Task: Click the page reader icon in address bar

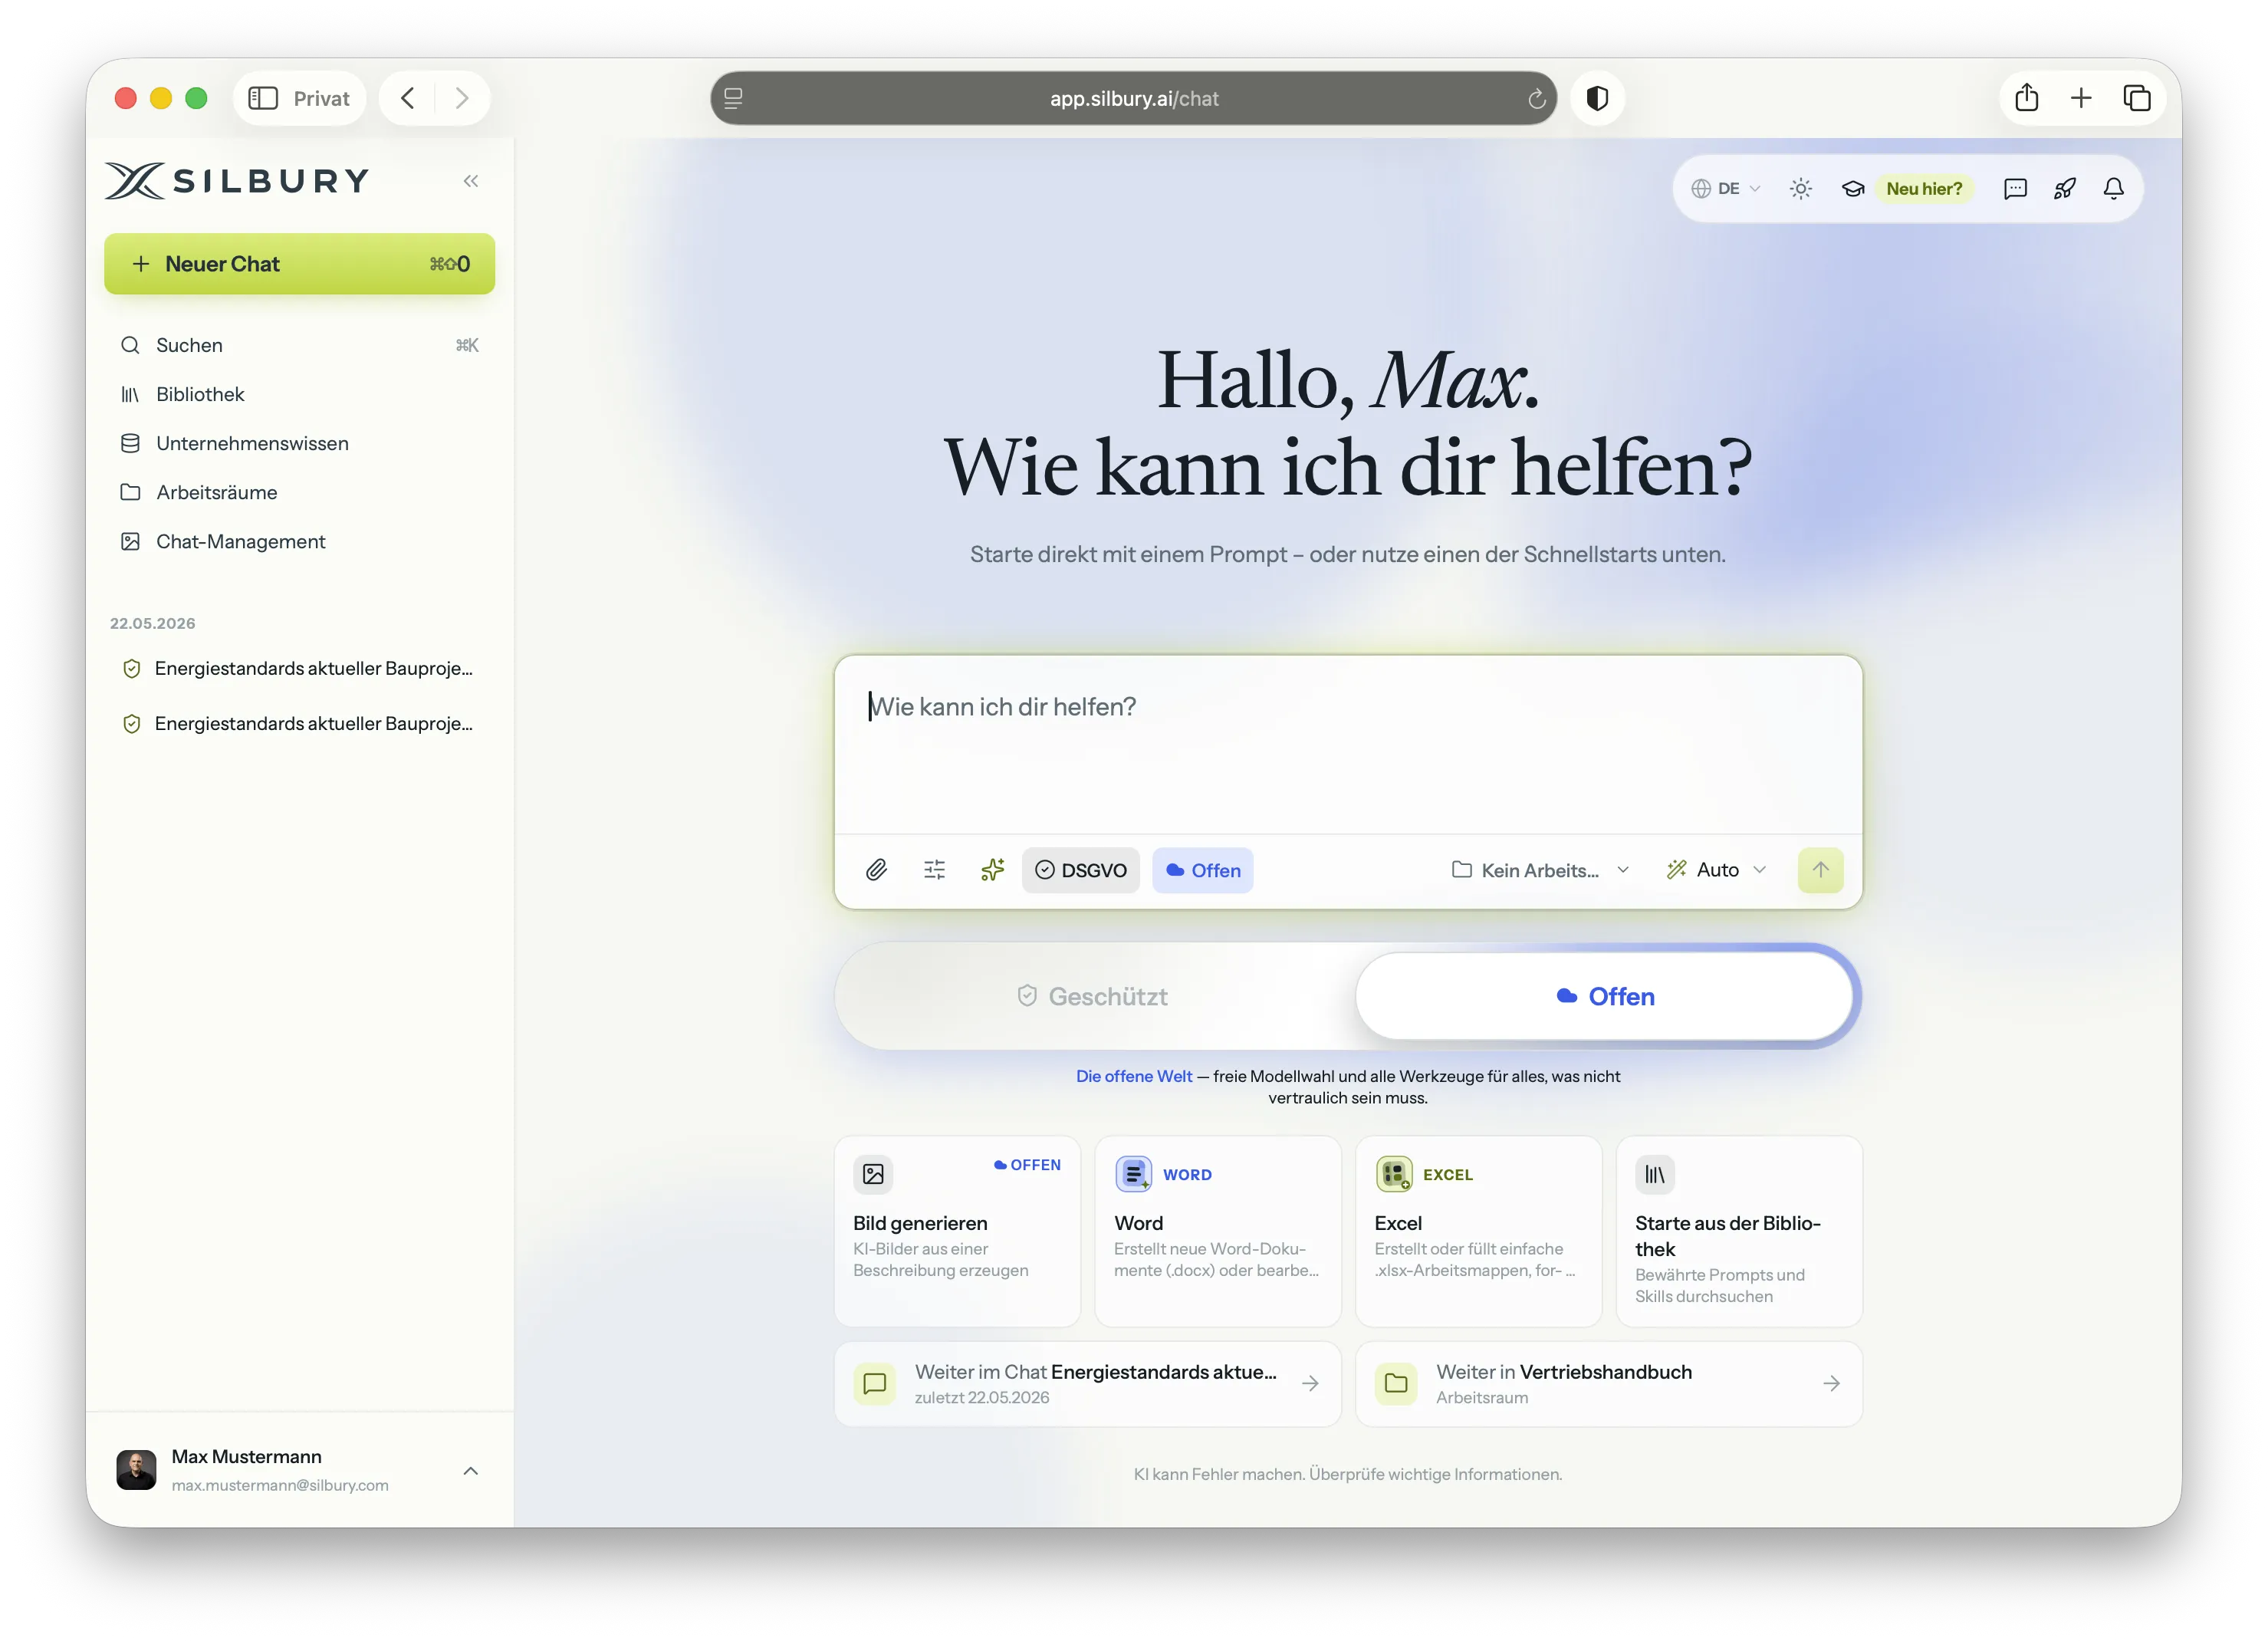Action: (x=733, y=98)
